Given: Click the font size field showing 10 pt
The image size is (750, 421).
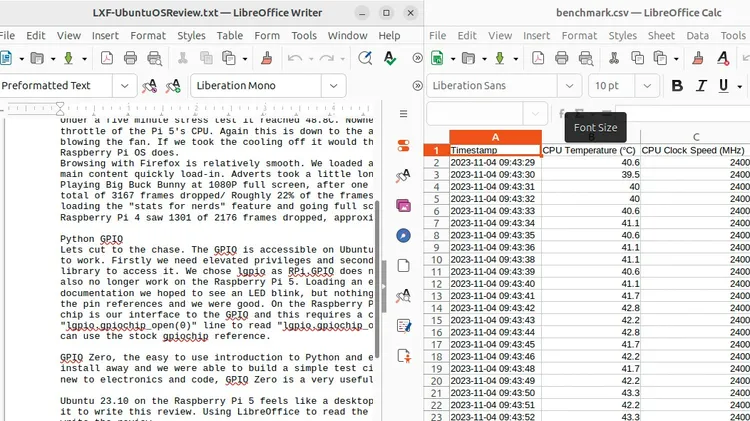Looking at the screenshot, I should click(x=612, y=86).
